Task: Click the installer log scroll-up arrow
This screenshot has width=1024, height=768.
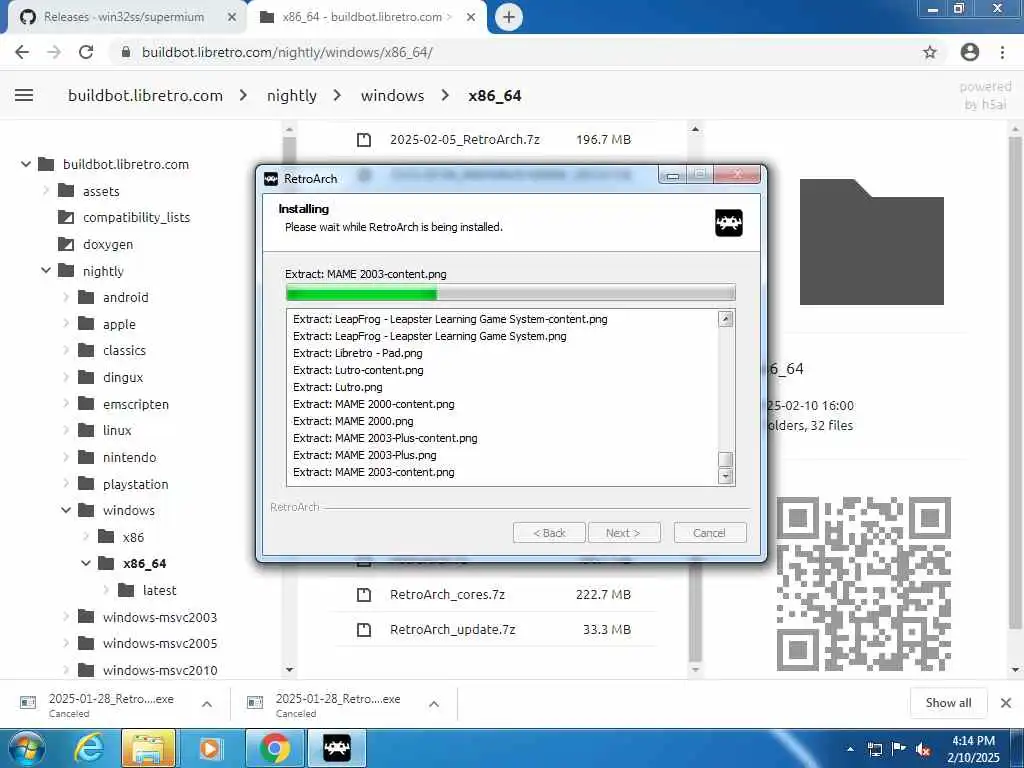Action: (726, 319)
